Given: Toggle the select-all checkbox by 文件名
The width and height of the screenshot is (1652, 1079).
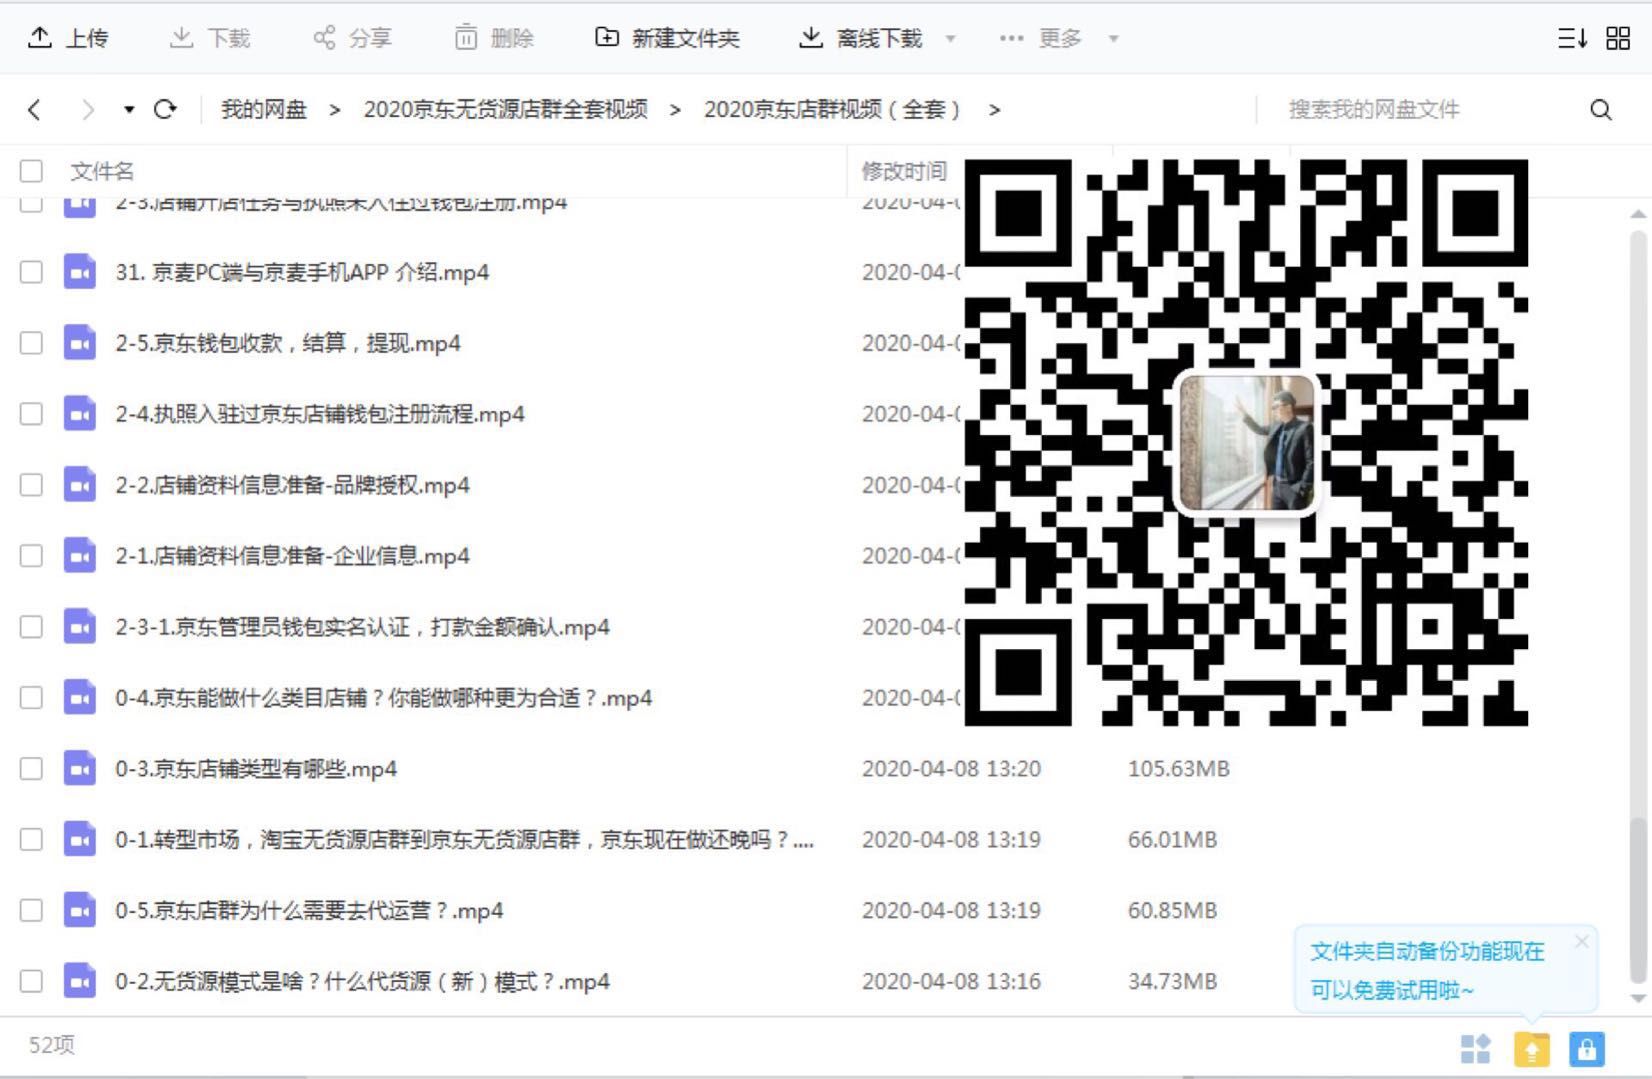Looking at the screenshot, I should 32,171.
